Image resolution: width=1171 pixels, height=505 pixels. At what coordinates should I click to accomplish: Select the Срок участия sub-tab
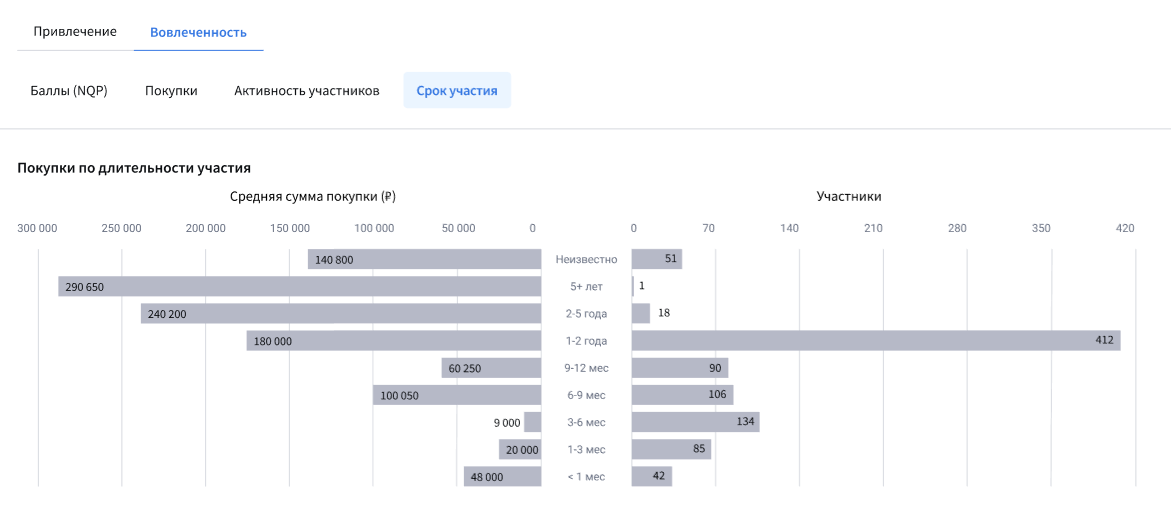point(457,90)
